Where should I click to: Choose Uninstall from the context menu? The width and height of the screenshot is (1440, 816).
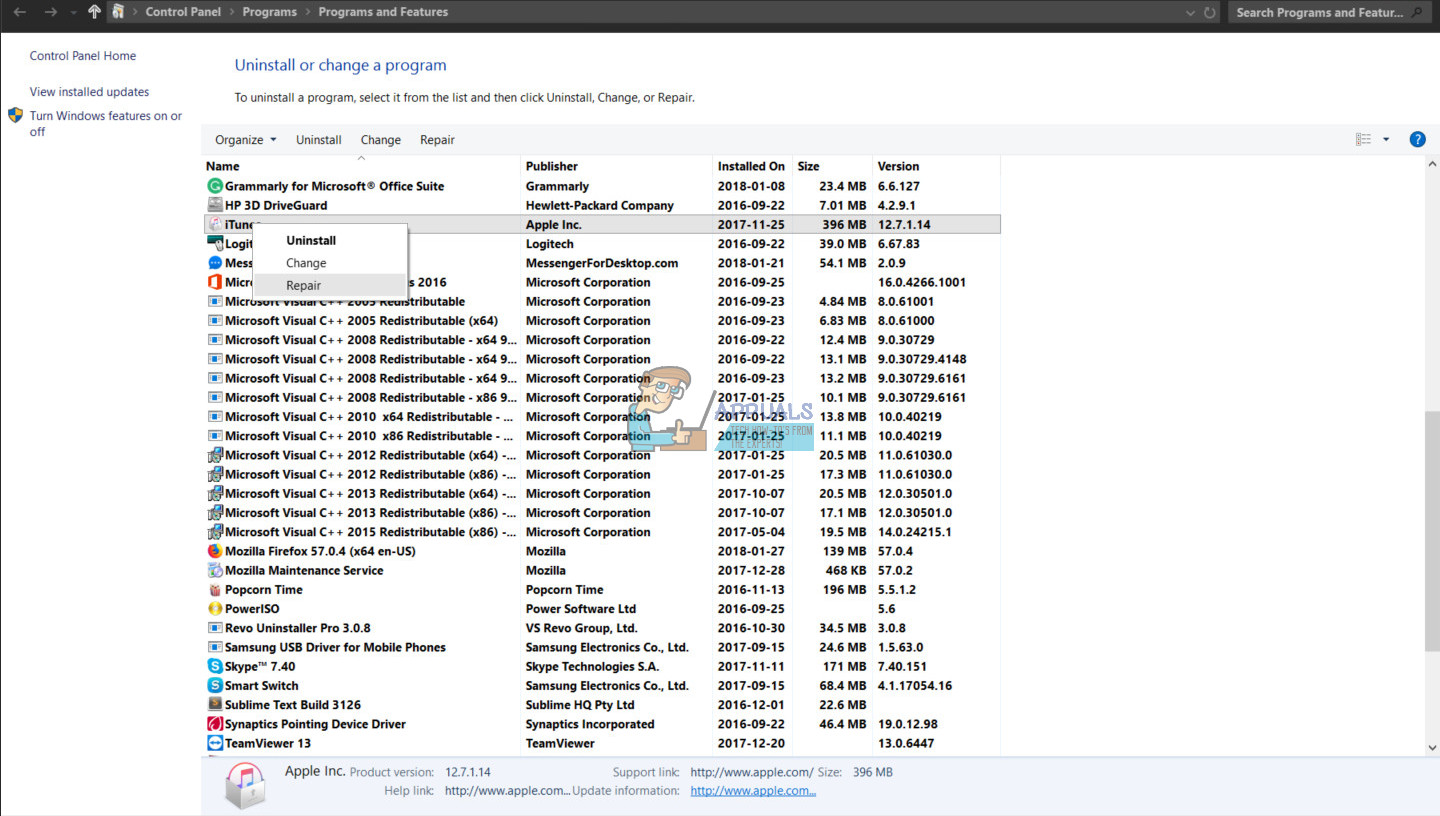pos(330,240)
